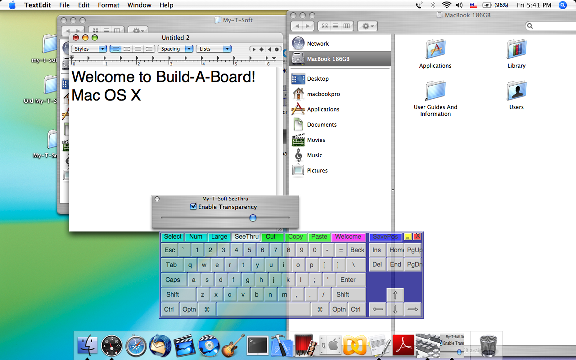Click the volume icon in menu bar
The width and height of the screenshot is (576, 360).
pos(459,5)
